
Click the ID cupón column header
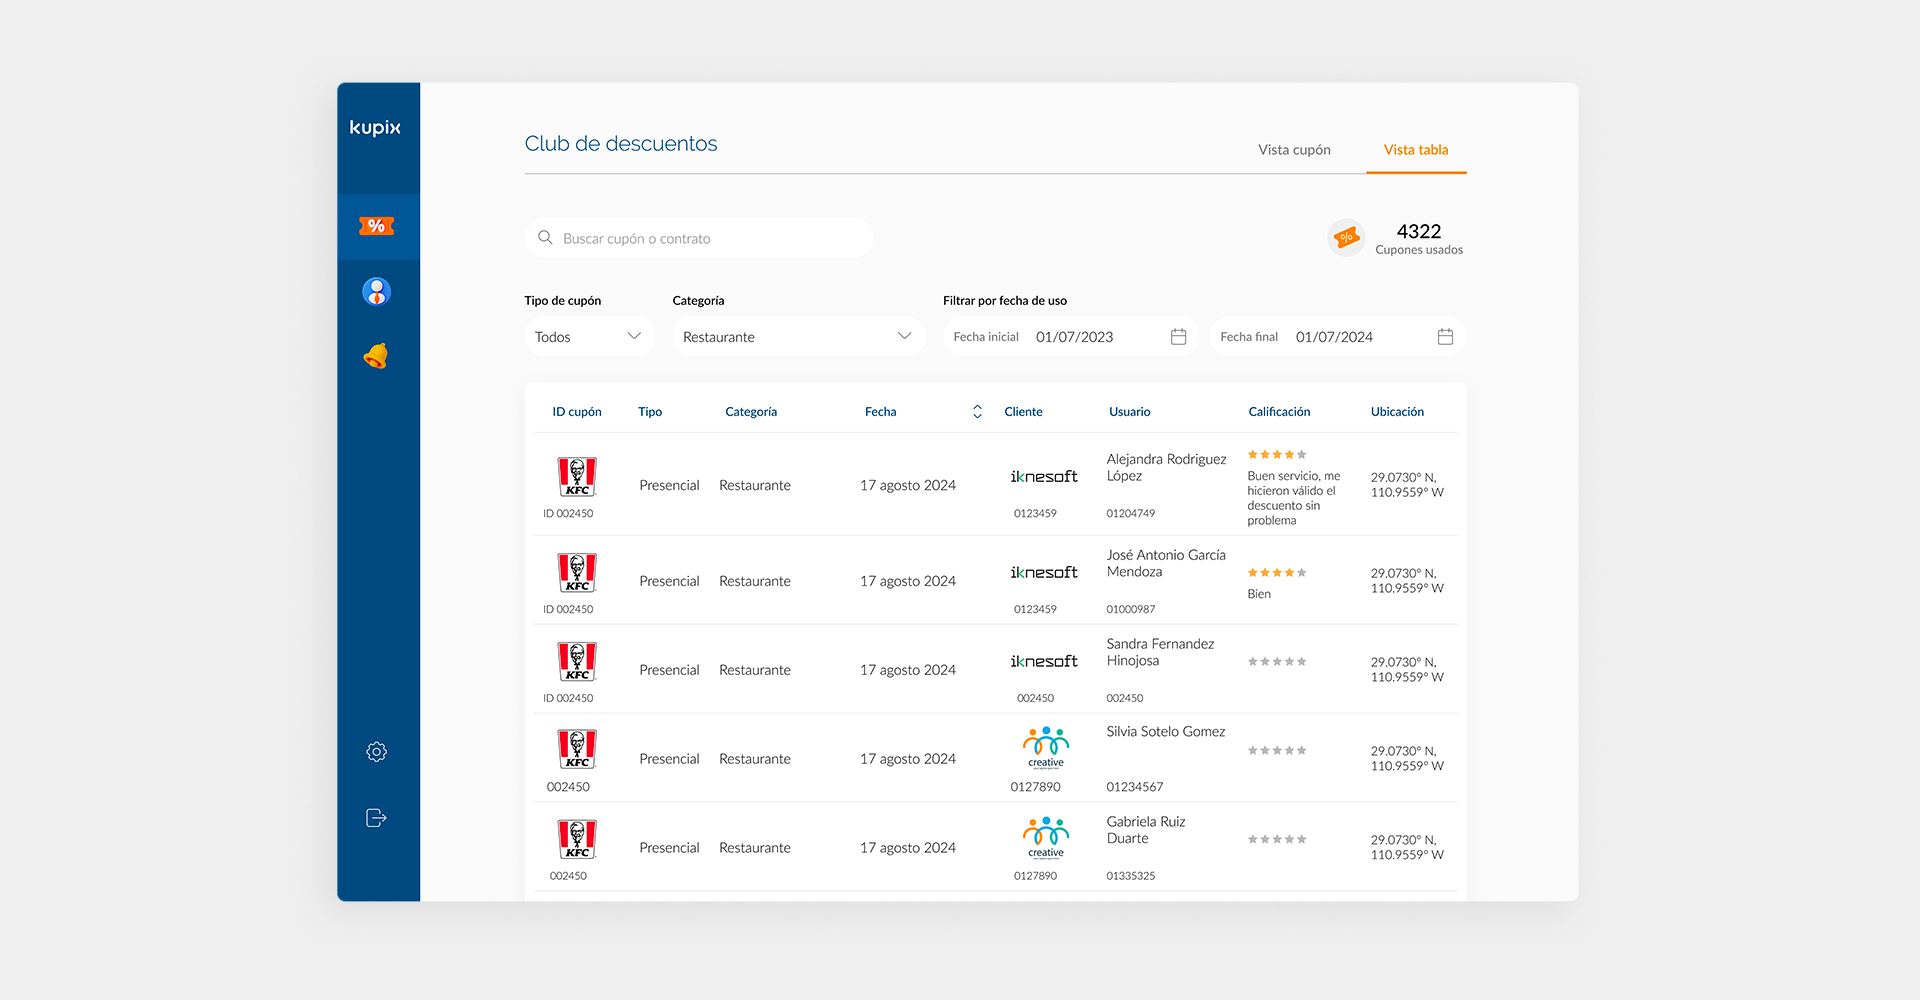577,412
